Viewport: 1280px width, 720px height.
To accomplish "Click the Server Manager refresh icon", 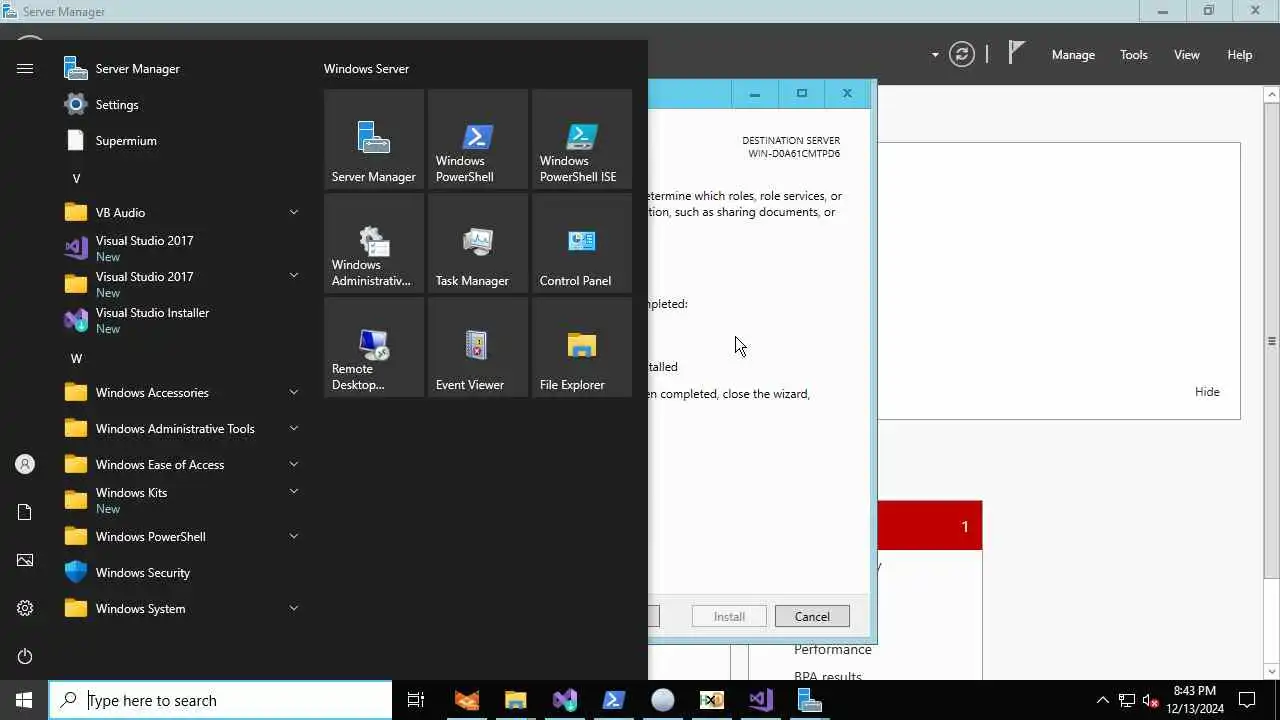I will click(962, 54).
